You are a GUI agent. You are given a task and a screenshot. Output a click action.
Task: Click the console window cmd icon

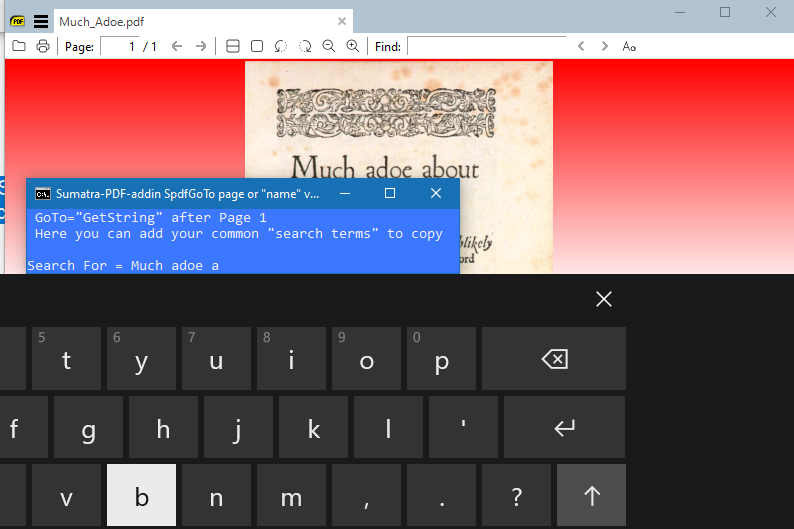coord(43,194)
